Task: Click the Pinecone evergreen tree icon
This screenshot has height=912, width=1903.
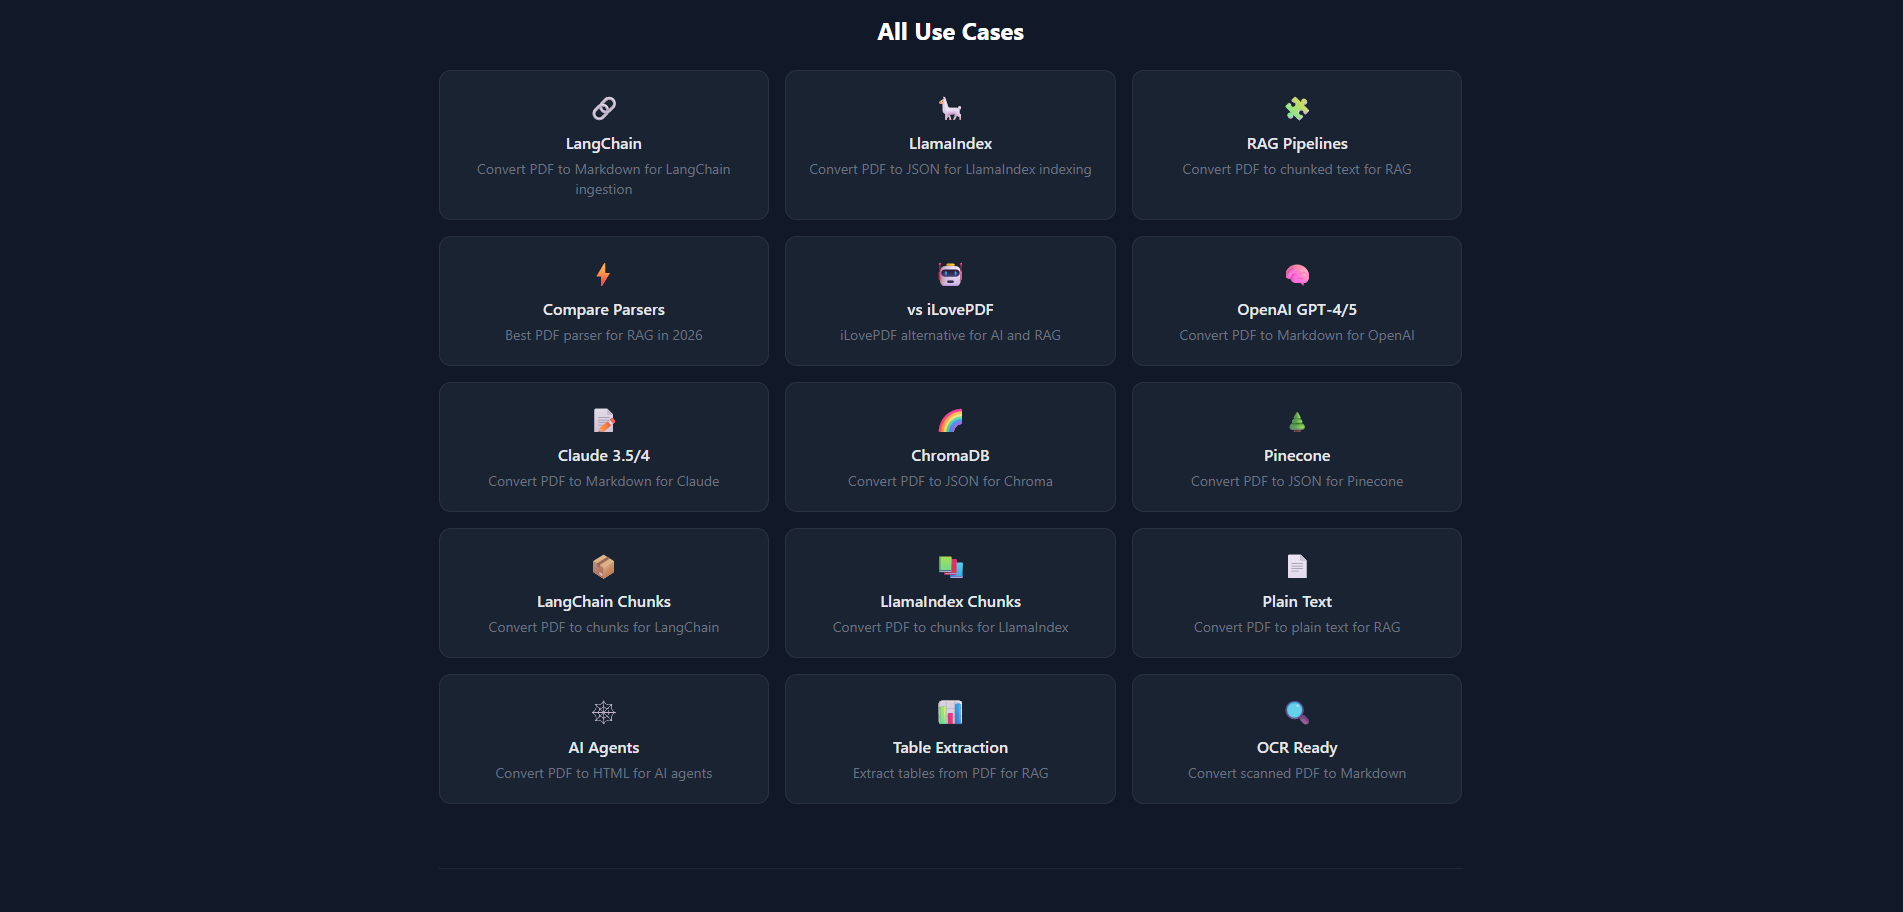Action: [1297, 421]
